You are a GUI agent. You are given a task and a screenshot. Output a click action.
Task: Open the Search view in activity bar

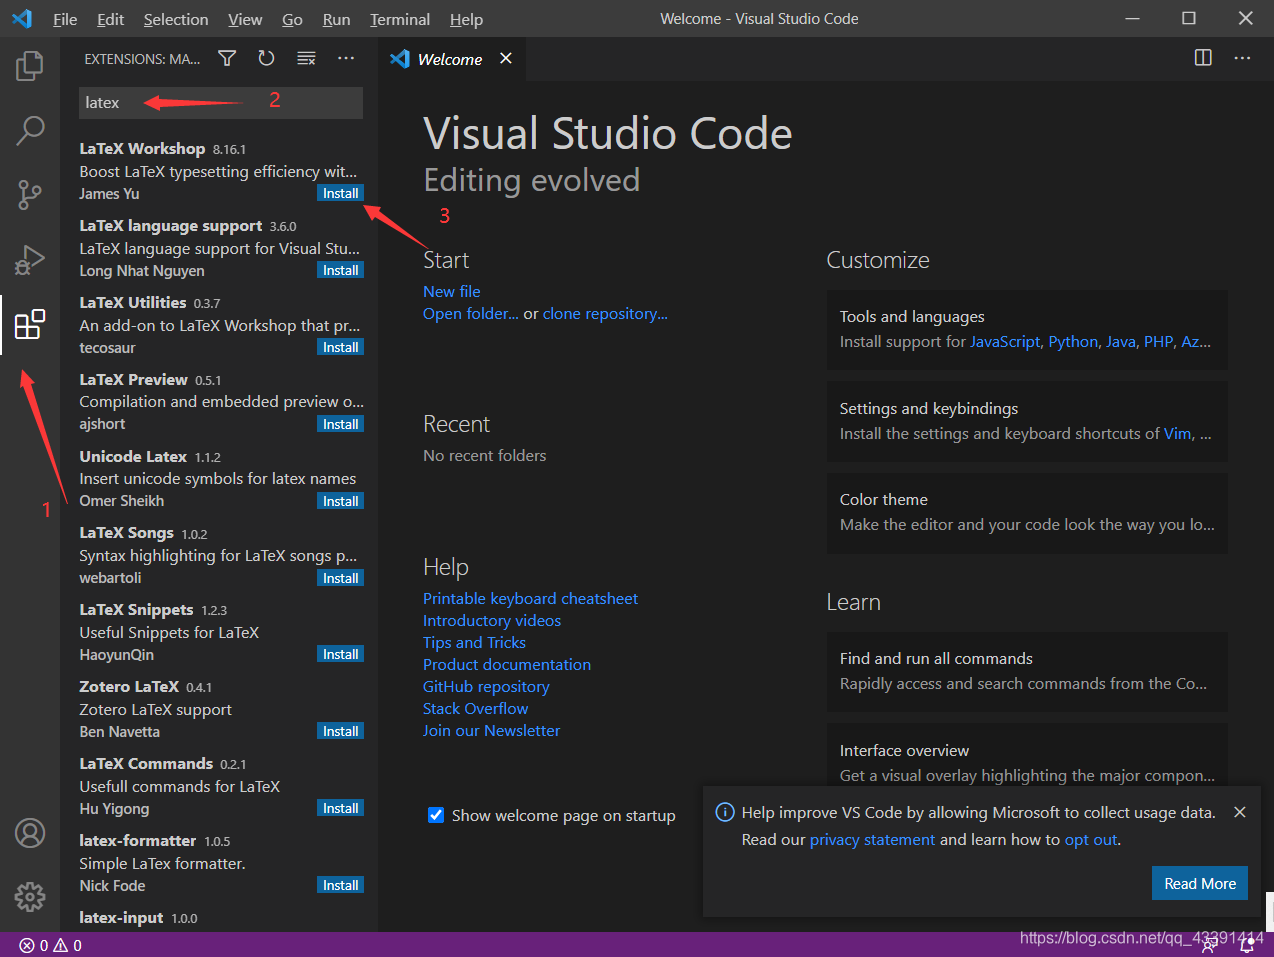[x=30, y=130]
